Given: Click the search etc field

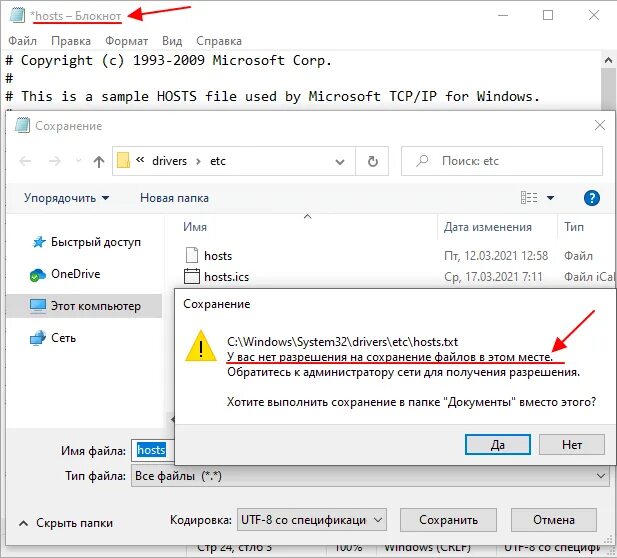Looking at the screenshot, I should coord(502,161).
